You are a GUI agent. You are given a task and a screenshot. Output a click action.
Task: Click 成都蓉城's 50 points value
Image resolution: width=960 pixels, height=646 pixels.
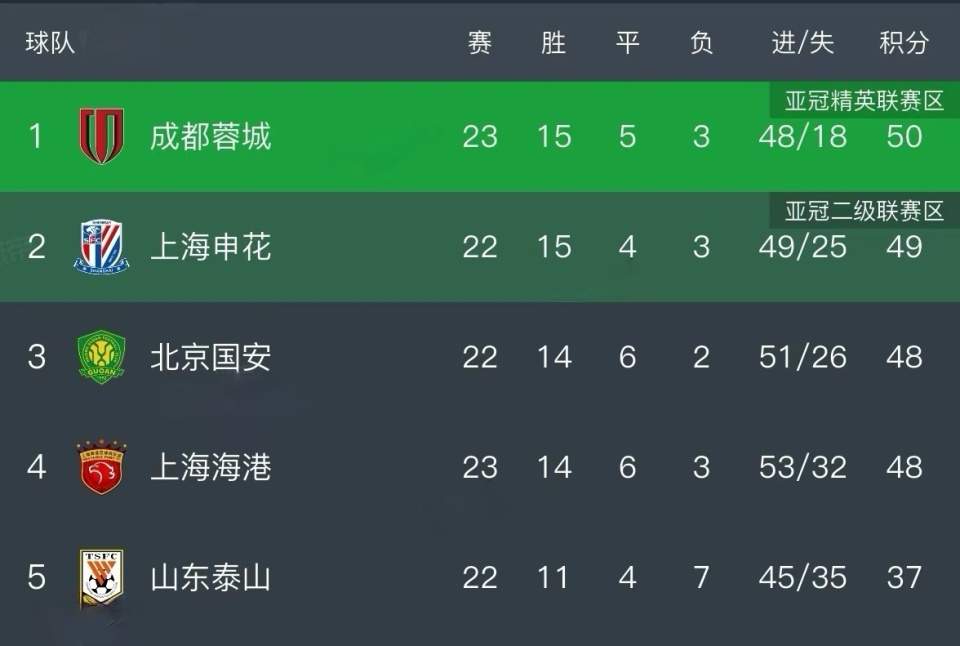click(903, 136)
